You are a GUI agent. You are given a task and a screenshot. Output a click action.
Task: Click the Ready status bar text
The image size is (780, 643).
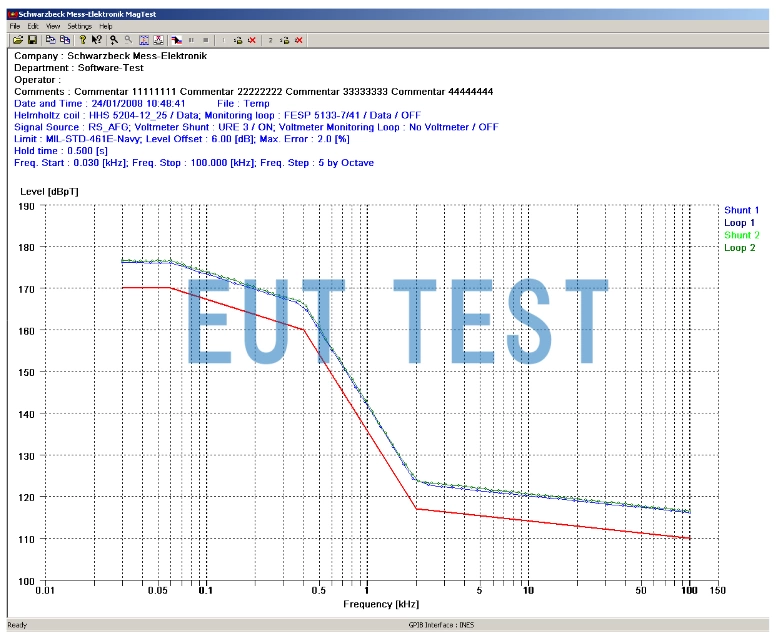tap(17, 625)
